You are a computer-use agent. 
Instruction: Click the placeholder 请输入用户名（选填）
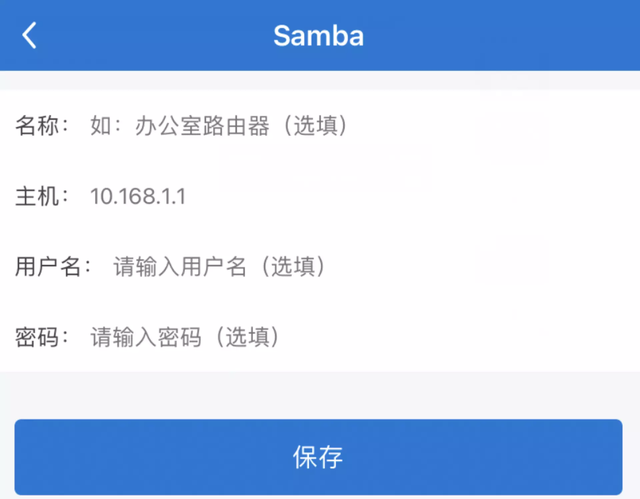pyautogui.click(x=220, y=267)
